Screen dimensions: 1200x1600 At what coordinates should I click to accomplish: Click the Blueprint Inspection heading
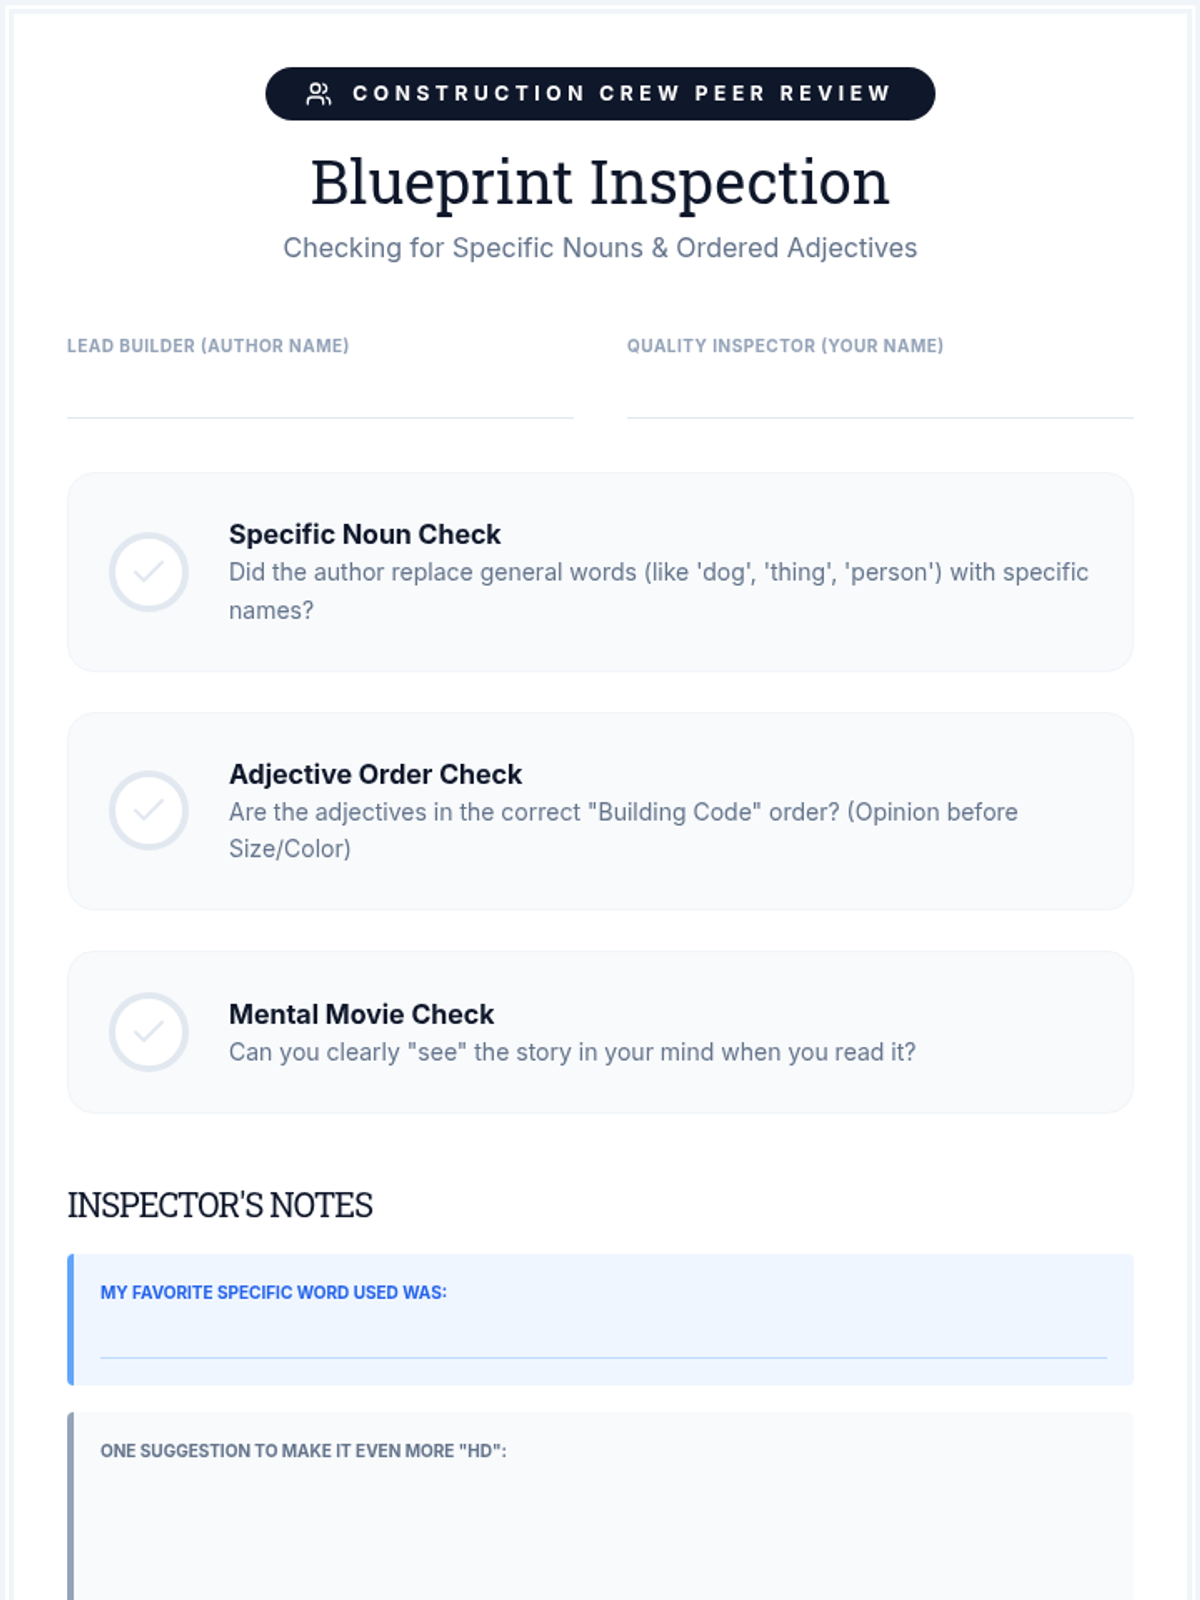coord(600,183)
